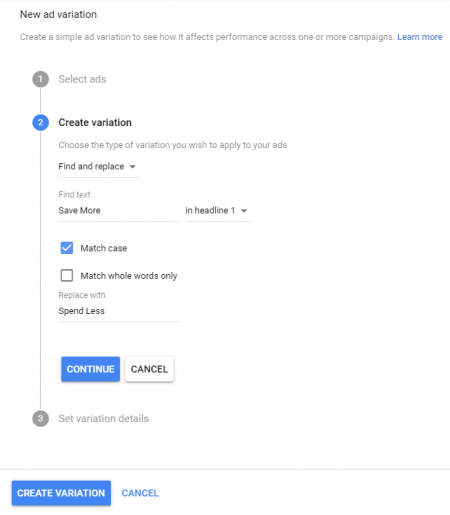This screenshot has height=515, width=450.
Task: Select the Create variation step heading
Action: (x=95, y=122)
